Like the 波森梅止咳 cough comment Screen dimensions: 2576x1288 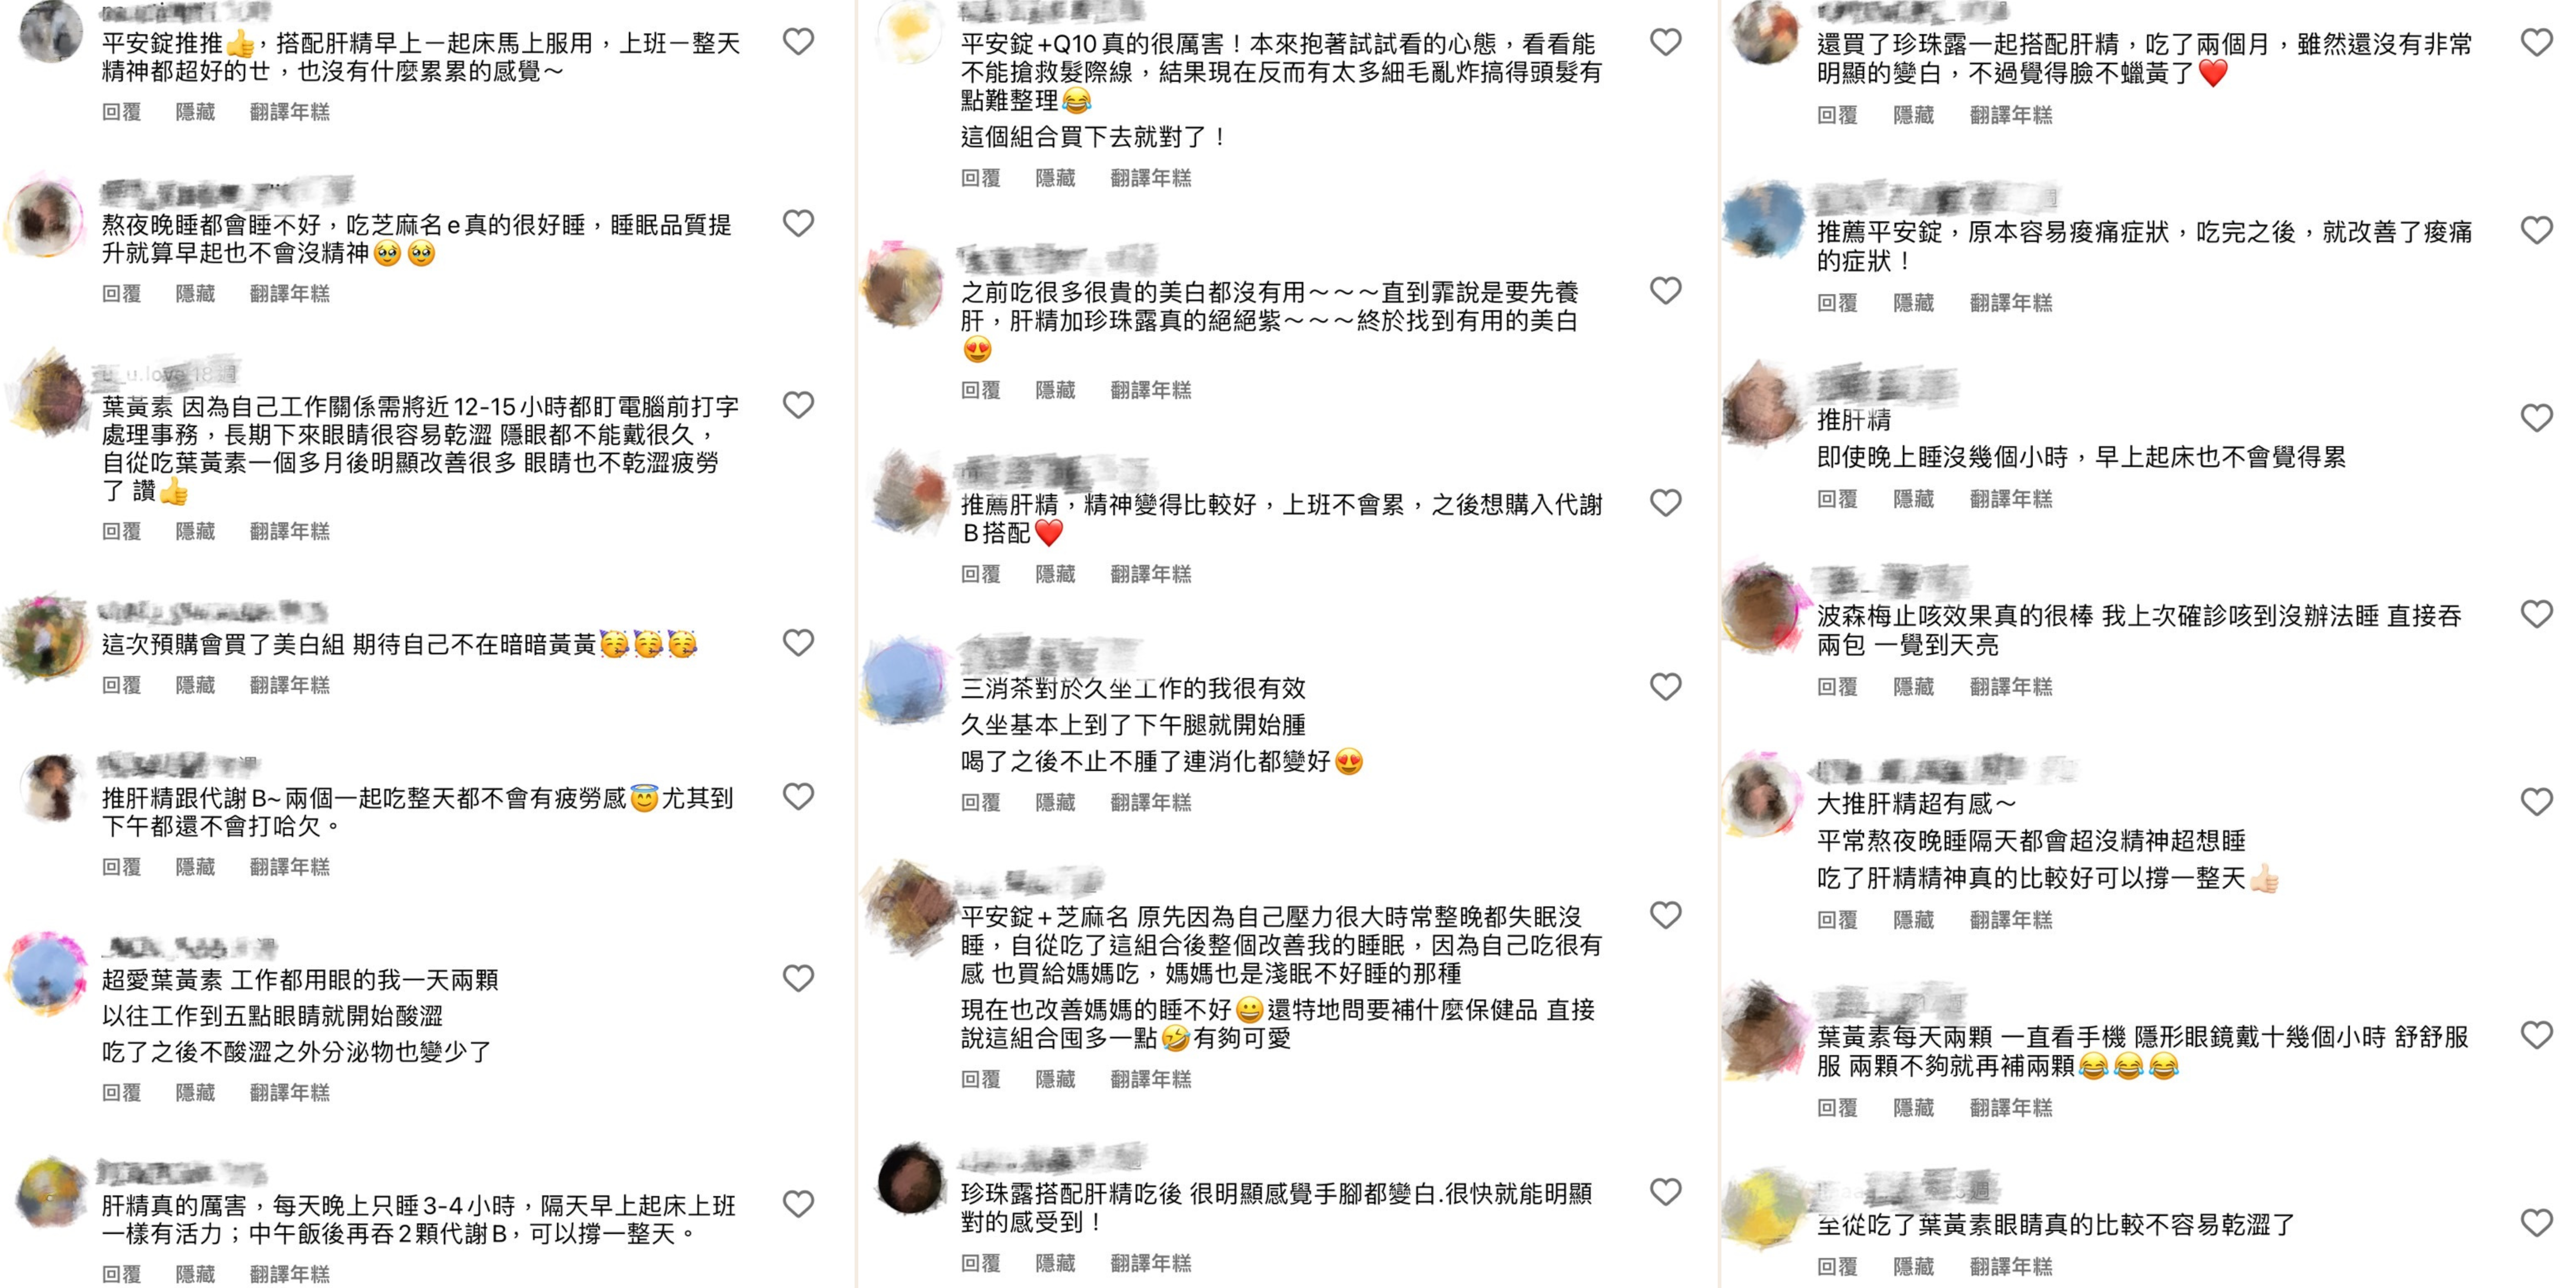point(2536,614)
